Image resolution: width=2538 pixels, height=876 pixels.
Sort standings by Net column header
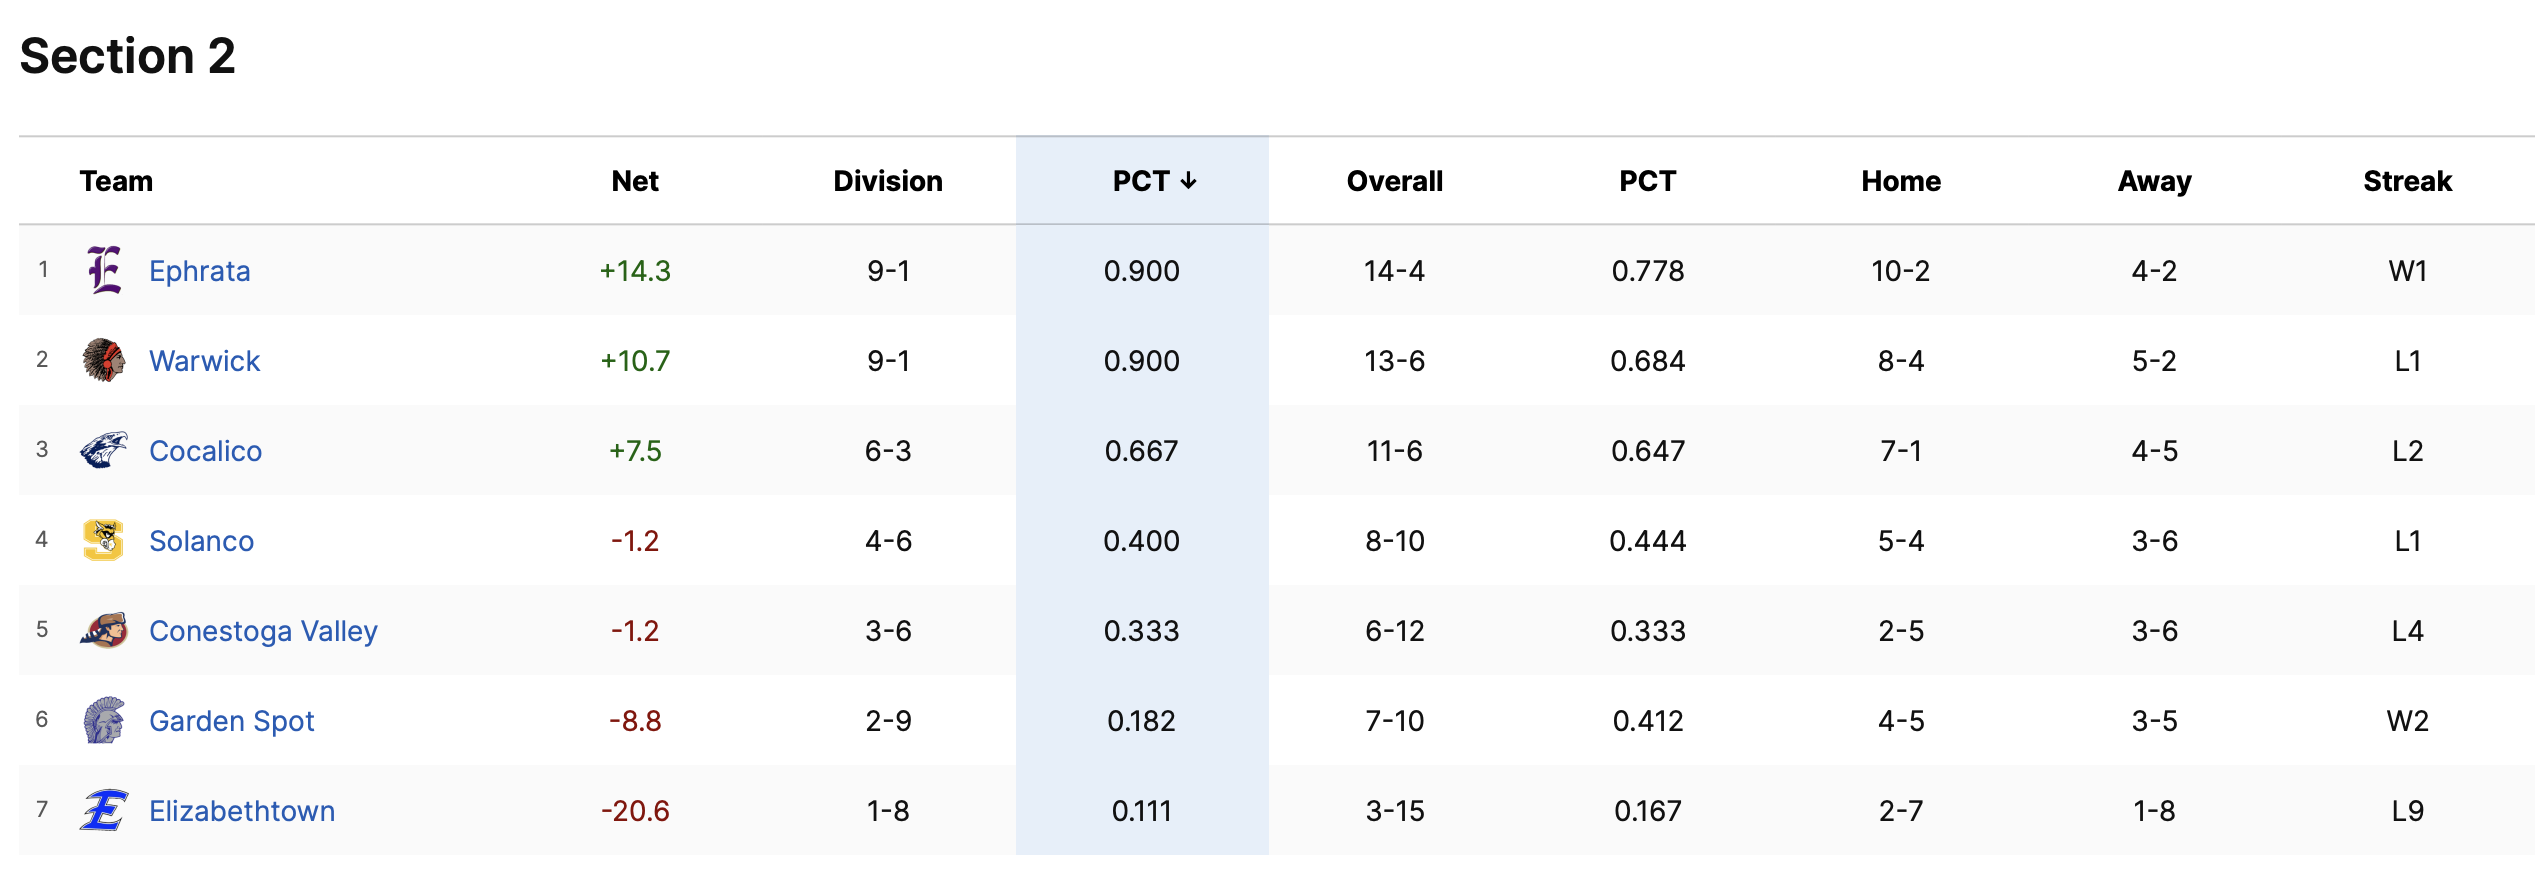tap(635, 181)
